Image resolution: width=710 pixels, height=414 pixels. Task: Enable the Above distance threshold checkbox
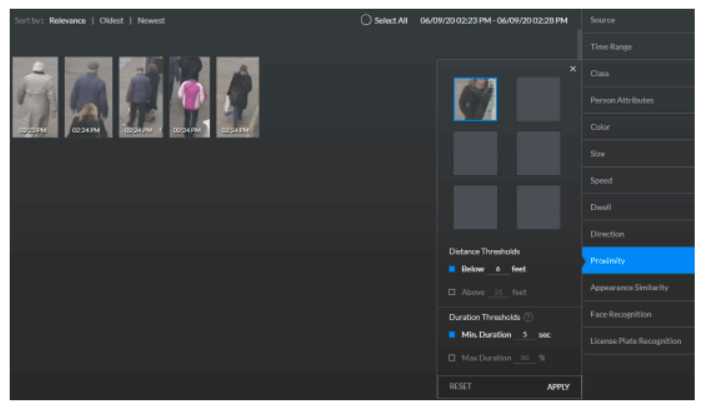pyautogui.click(x=452, y=292)
